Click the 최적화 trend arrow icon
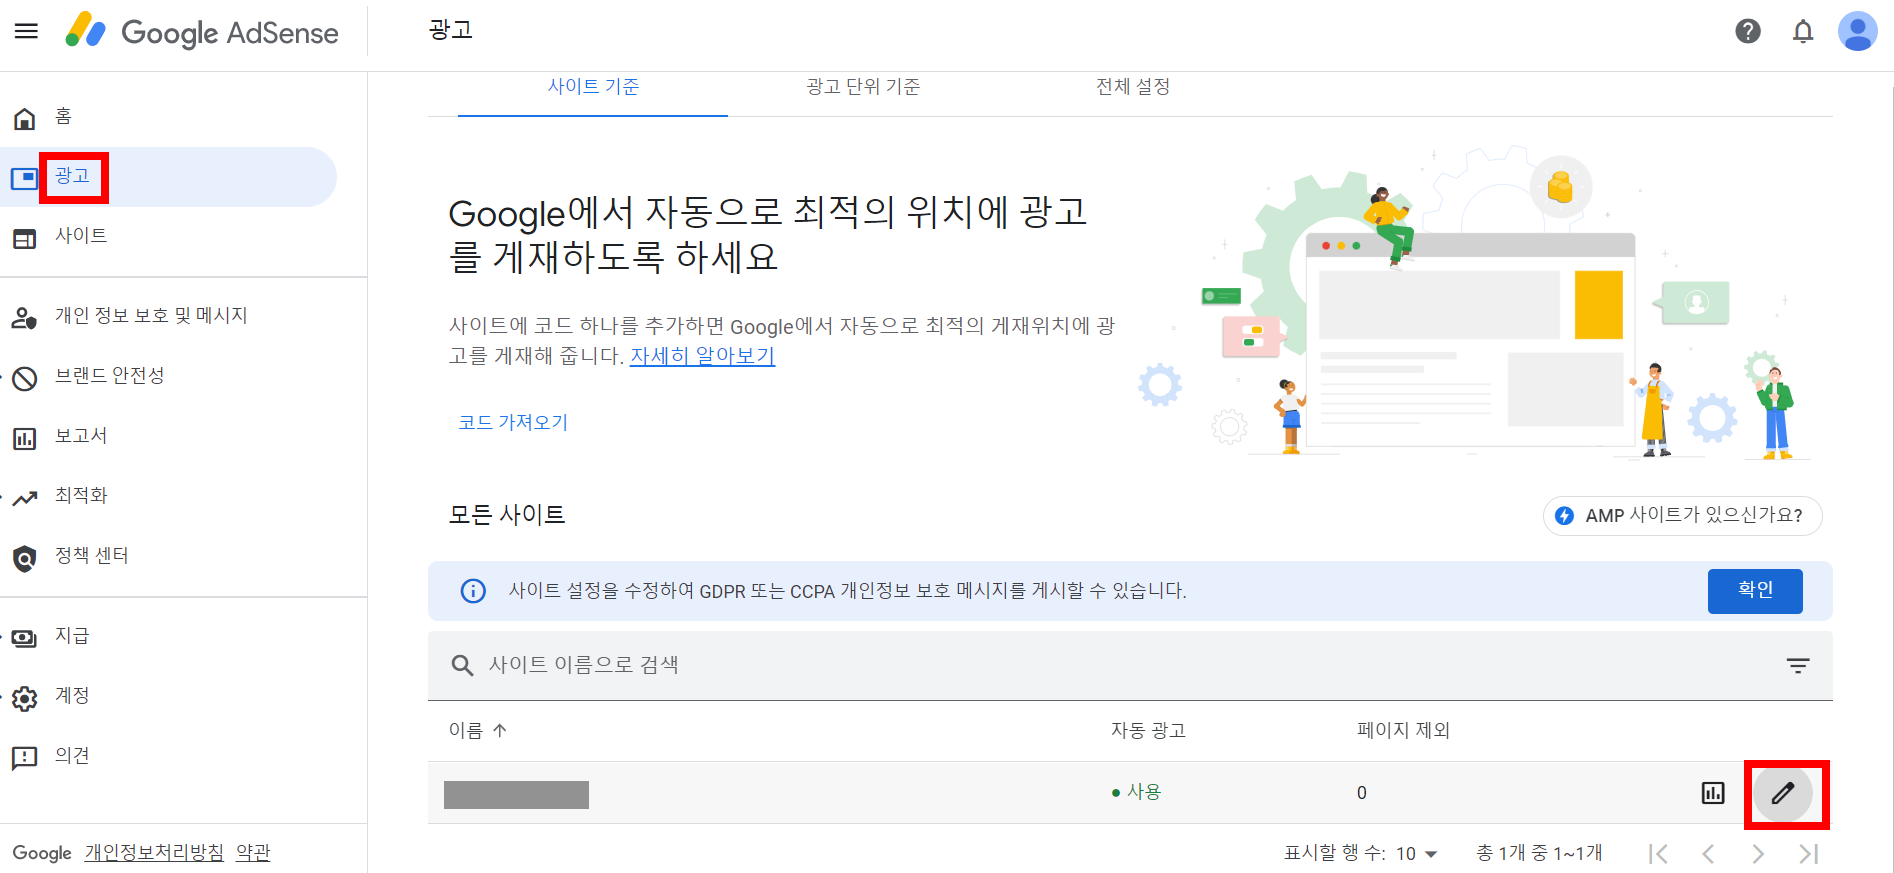The height and width of the screenshot is (873, 1894). [24, 498]
